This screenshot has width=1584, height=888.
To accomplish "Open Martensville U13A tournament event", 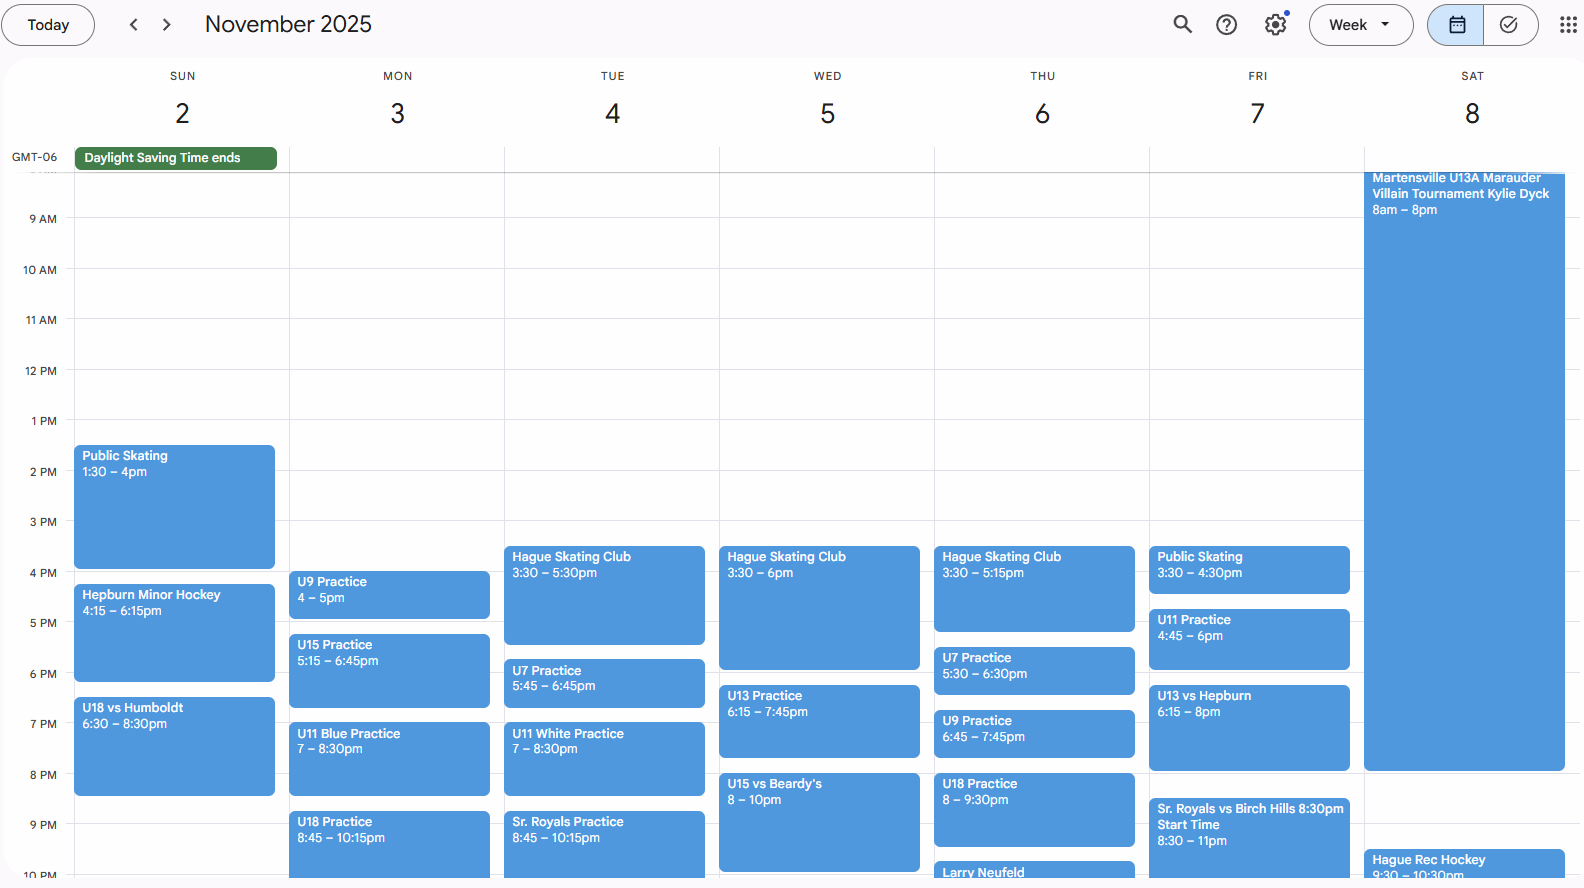I will click(1464, 470).
